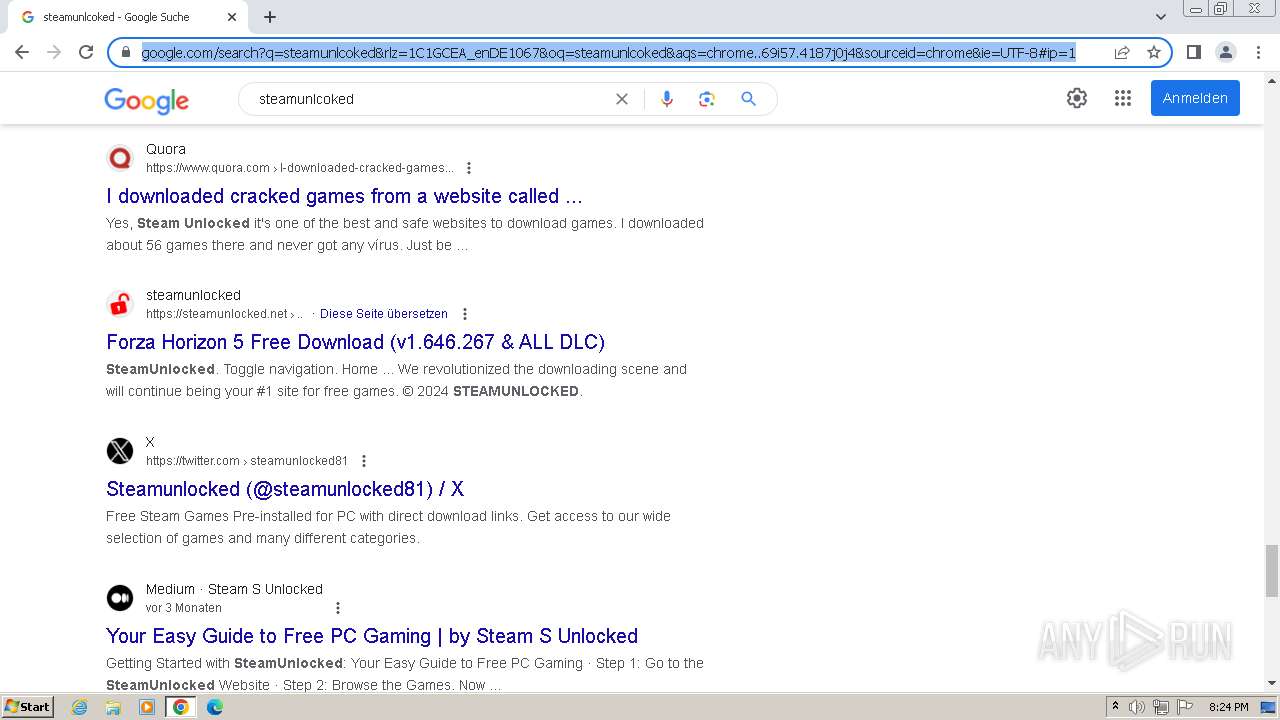The image size is (1280, 720).
Task: Open Steamunlocked (@steamunlocked81) / X link
Action: (285, 489)
